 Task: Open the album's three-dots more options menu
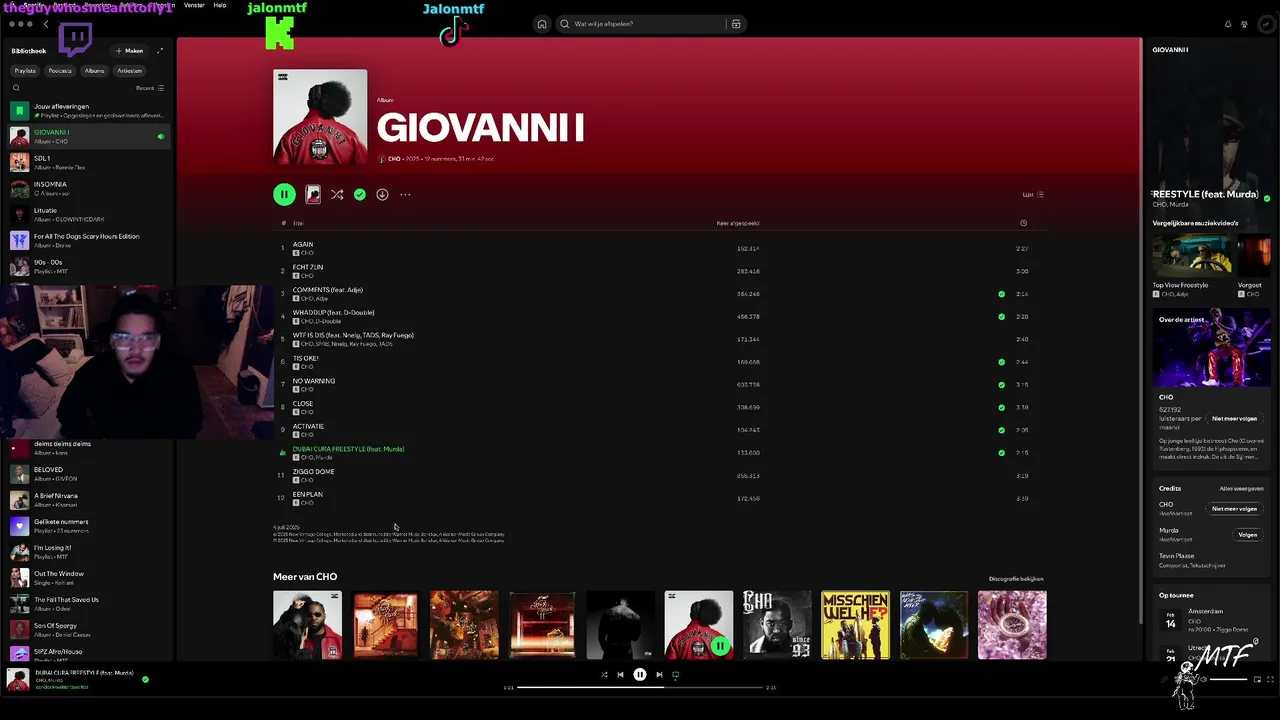(405, 195)
